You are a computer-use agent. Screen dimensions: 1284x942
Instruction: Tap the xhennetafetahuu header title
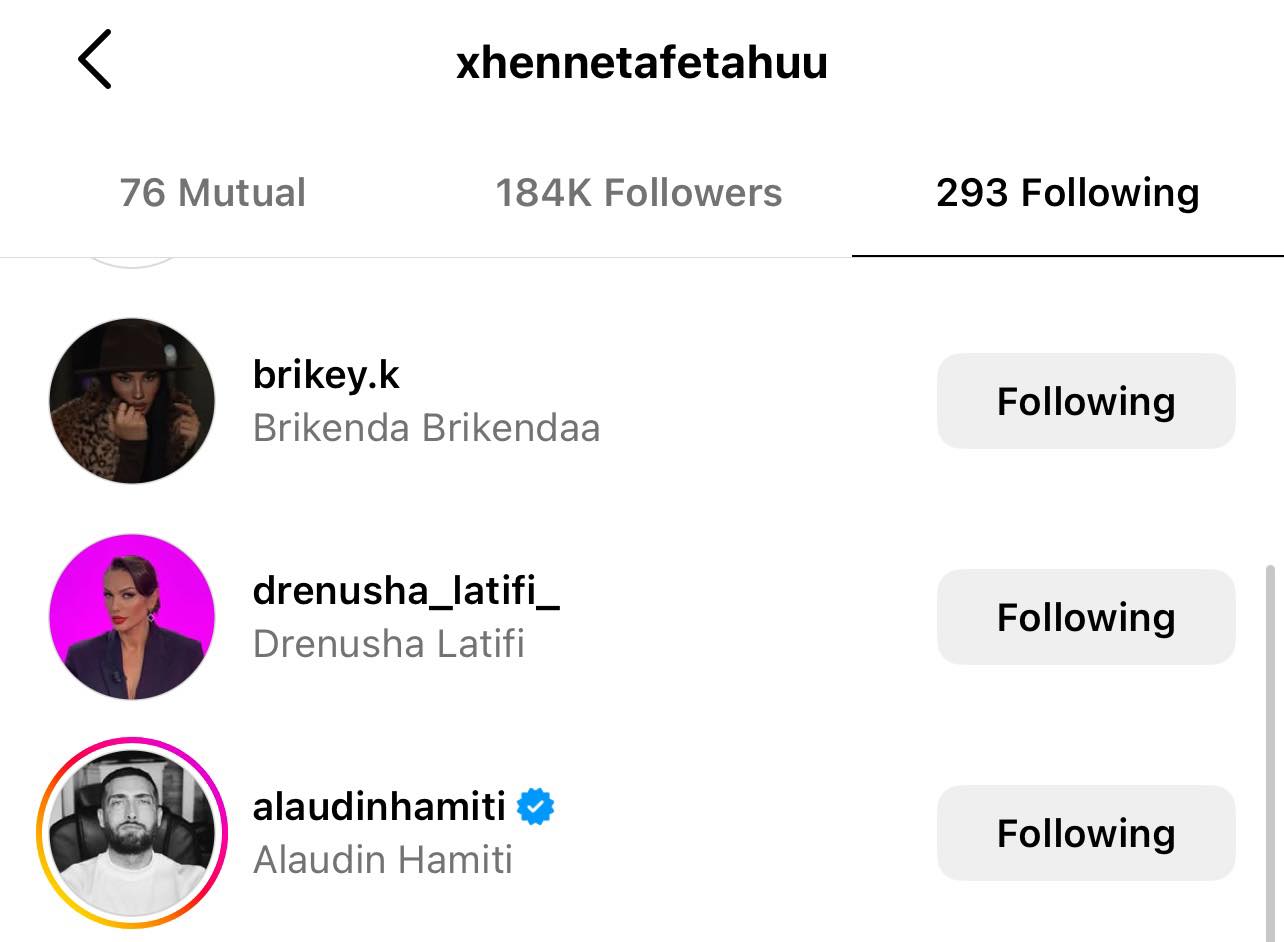coord(642,62)
